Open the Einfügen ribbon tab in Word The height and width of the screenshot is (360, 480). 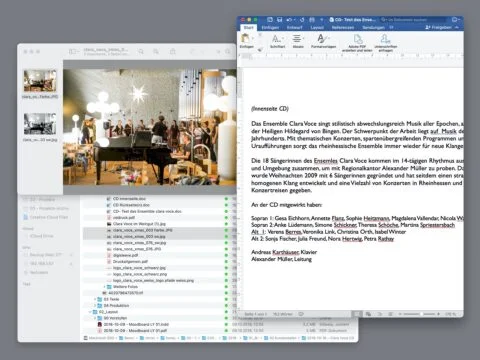point(270,27)
